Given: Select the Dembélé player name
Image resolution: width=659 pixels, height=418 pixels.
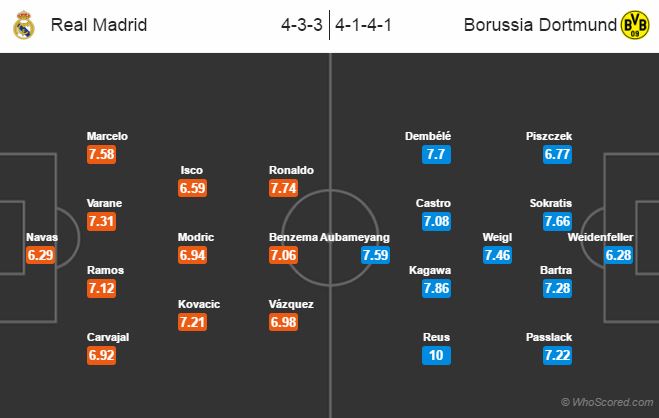Looking at the screenshot, I should [428, 136].
